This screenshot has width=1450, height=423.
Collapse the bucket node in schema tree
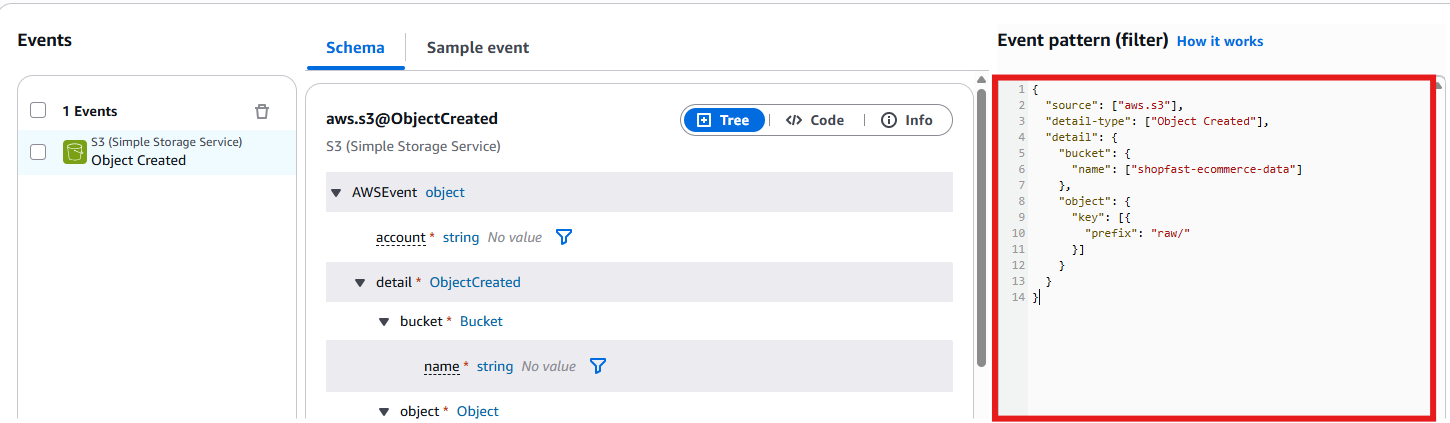(384, 322)
